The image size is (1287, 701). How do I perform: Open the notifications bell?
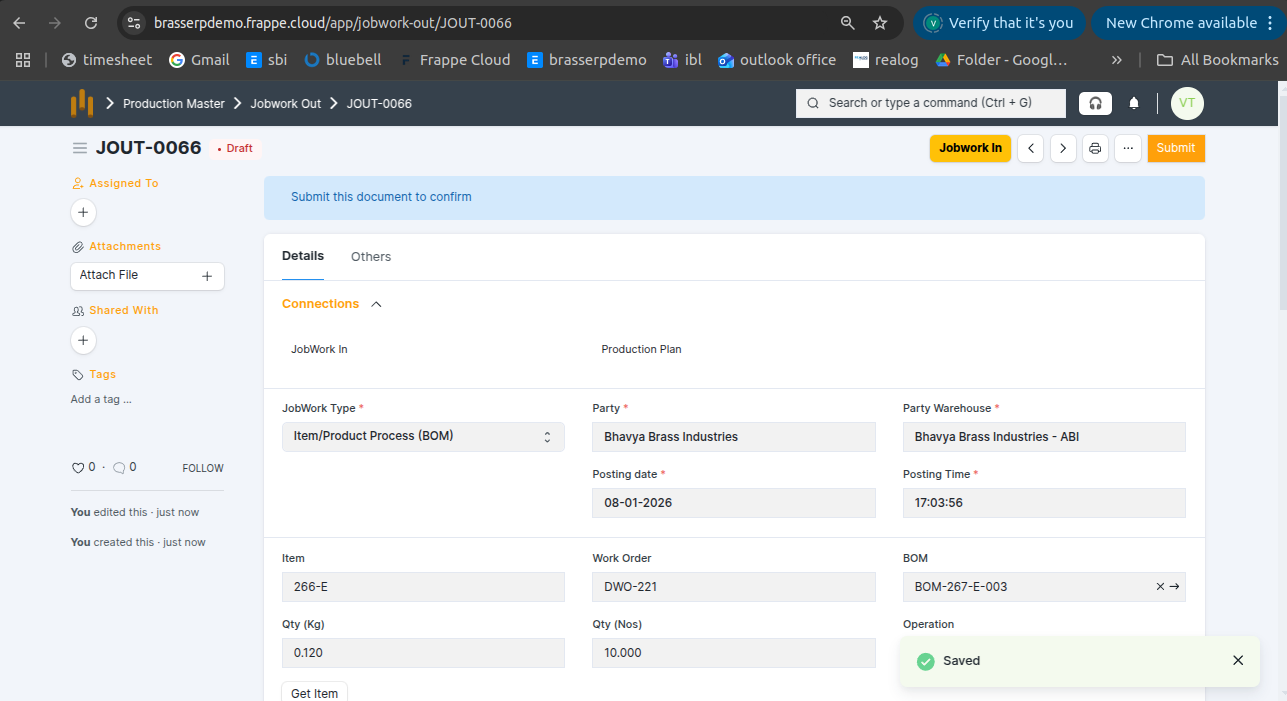pos(1134,103)
